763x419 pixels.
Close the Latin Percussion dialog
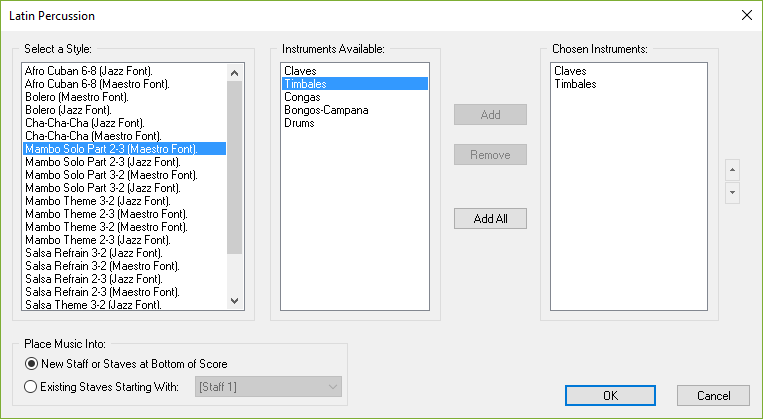pyautogui.click(x=747, y=15)
